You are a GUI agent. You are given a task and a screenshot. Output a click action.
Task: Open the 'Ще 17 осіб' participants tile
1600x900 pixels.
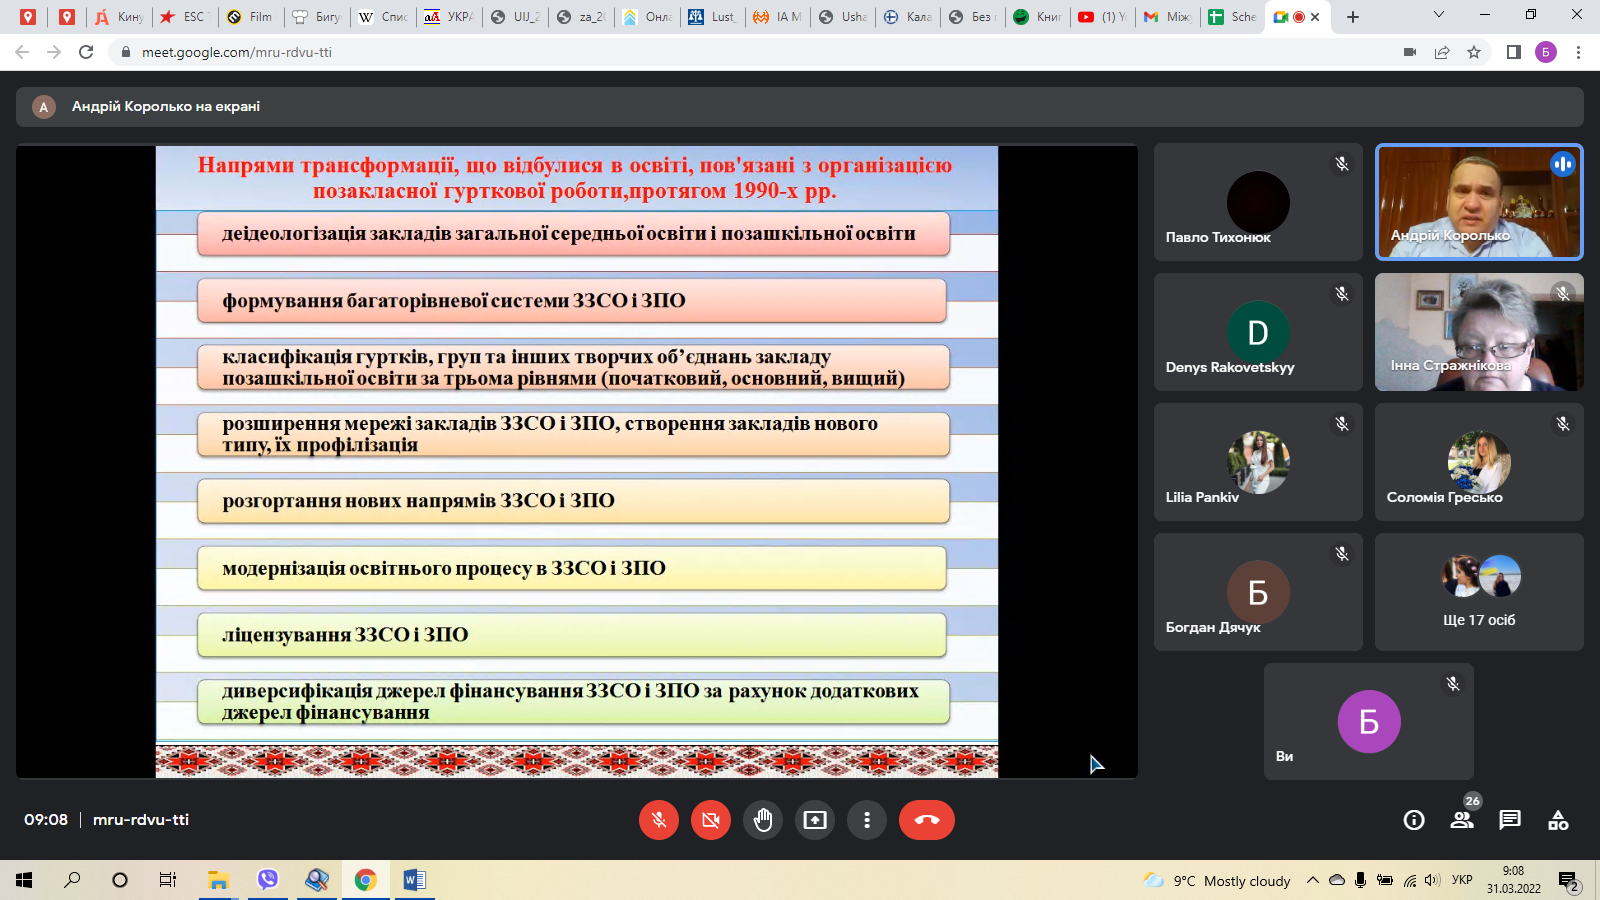[1478, 592]
